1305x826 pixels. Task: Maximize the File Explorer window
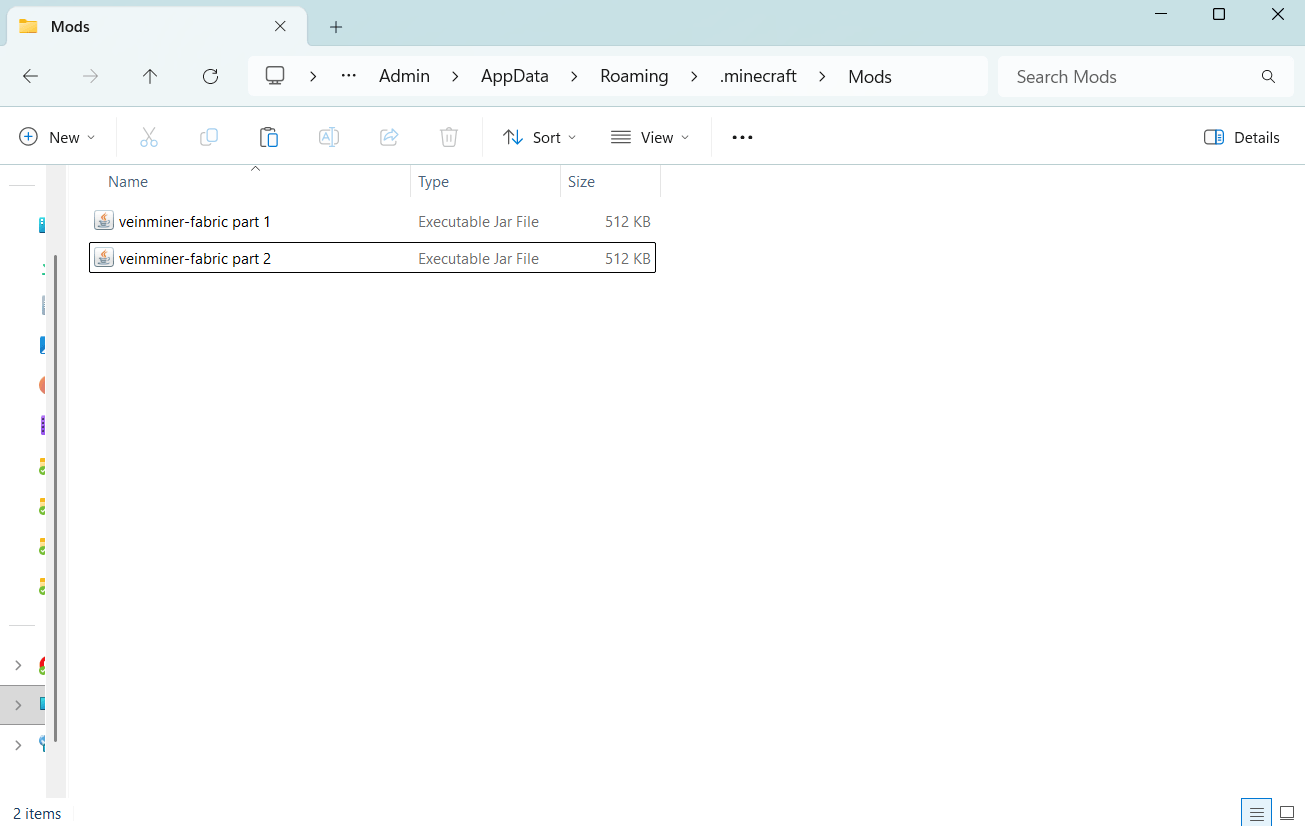pyautogui.click(x=1219, y=14)
